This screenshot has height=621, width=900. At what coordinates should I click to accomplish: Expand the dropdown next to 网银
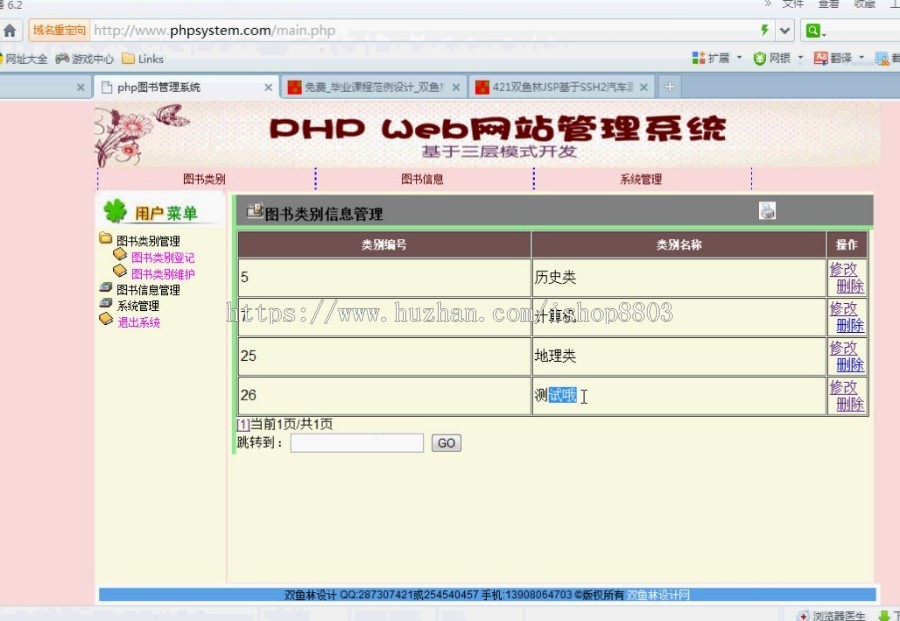[x=800, y=58]
